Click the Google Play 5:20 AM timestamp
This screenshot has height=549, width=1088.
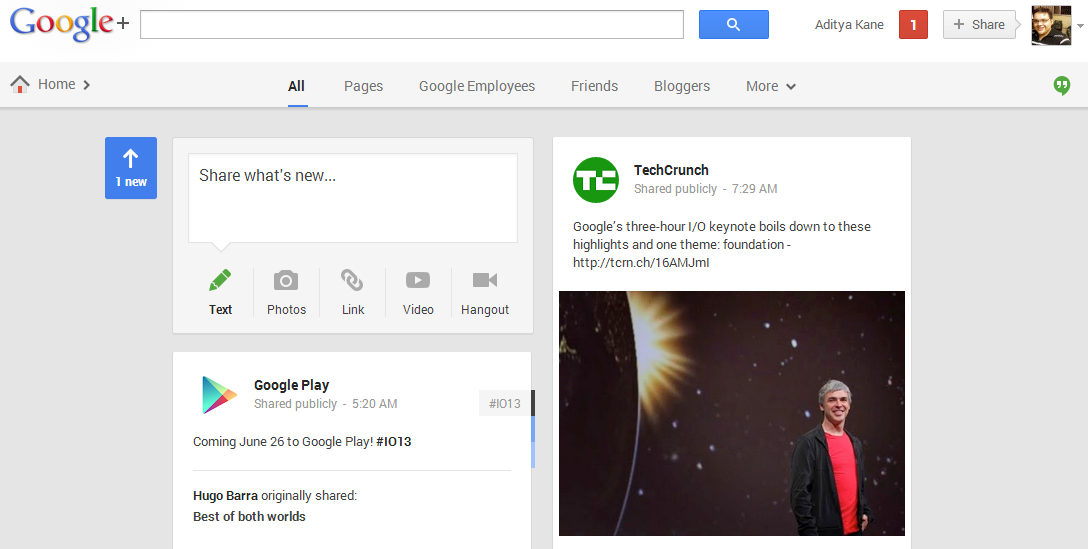pyautogui.click(x=375, y=404)
